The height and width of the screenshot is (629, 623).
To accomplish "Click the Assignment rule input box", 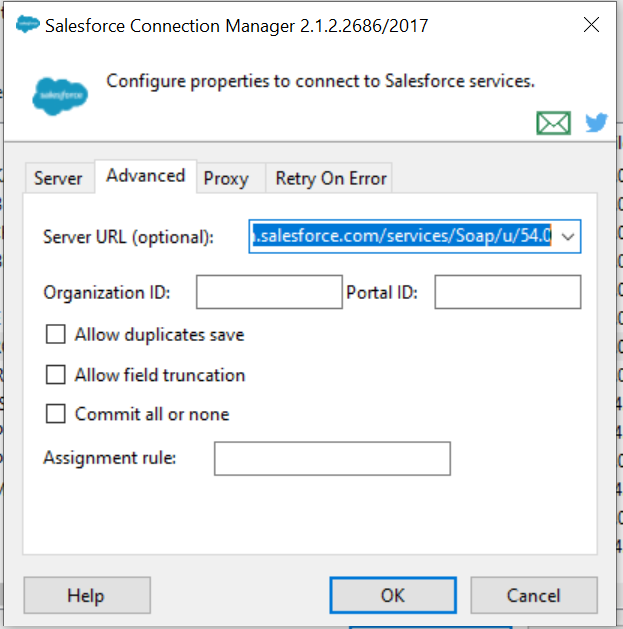I will coord(332,459).
